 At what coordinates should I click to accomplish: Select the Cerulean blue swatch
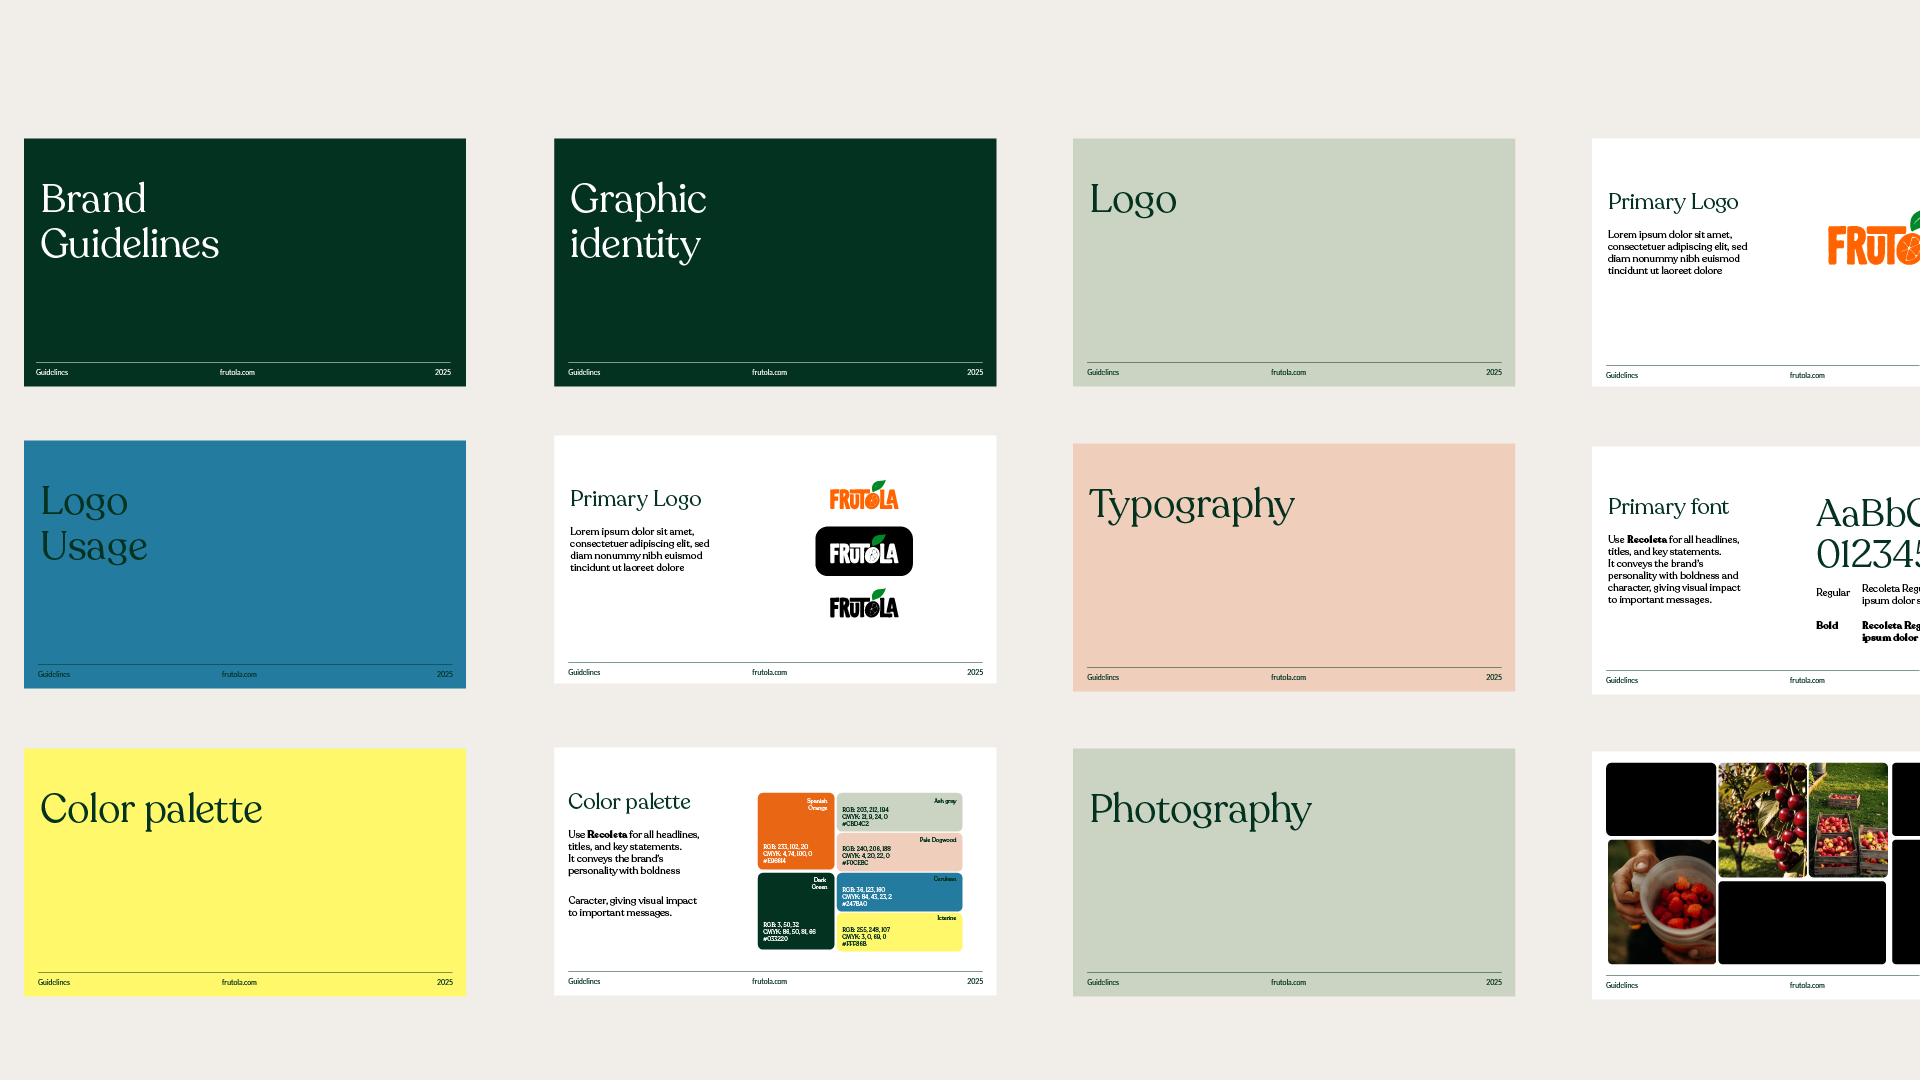(899, 892)
